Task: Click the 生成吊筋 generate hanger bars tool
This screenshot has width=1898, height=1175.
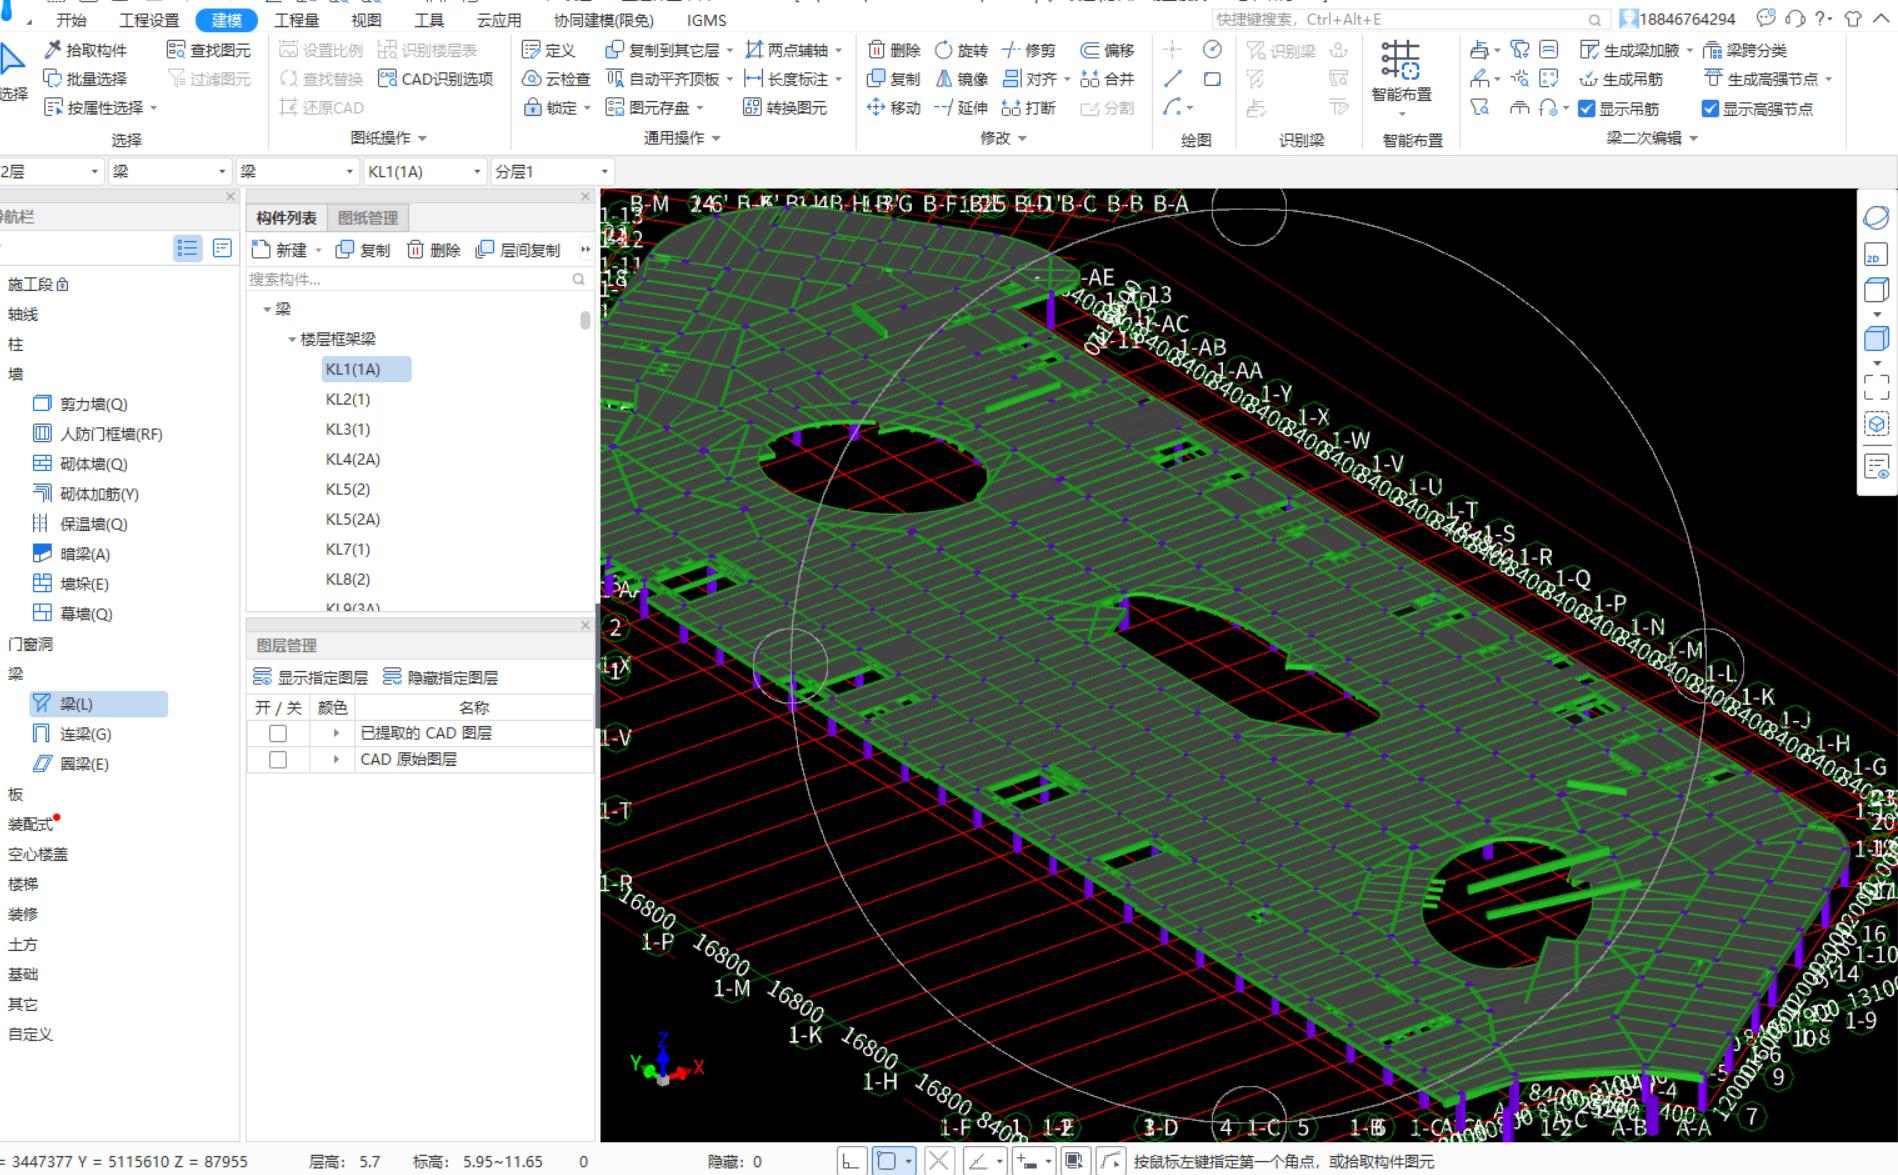Action: 1621,79
